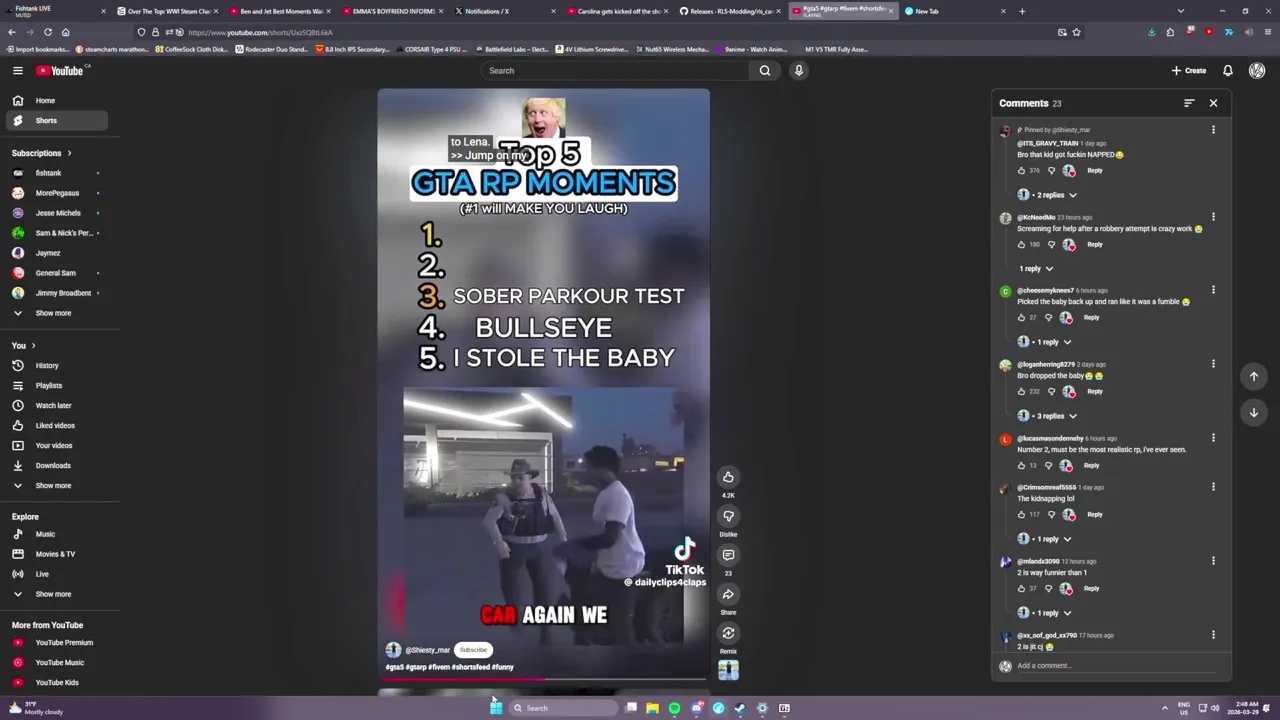
Task: Open YouTube Music from the sidebar
Action: pyautogui.click(x=57, y=662)
